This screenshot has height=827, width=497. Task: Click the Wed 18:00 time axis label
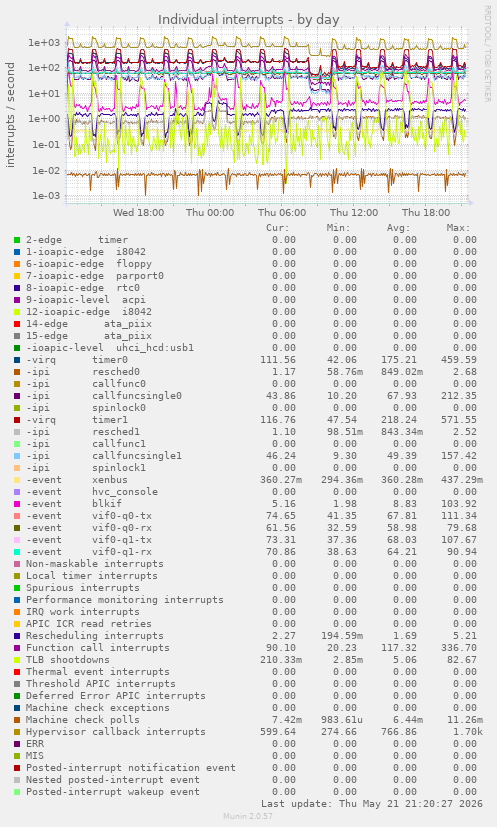coord(138,213)
